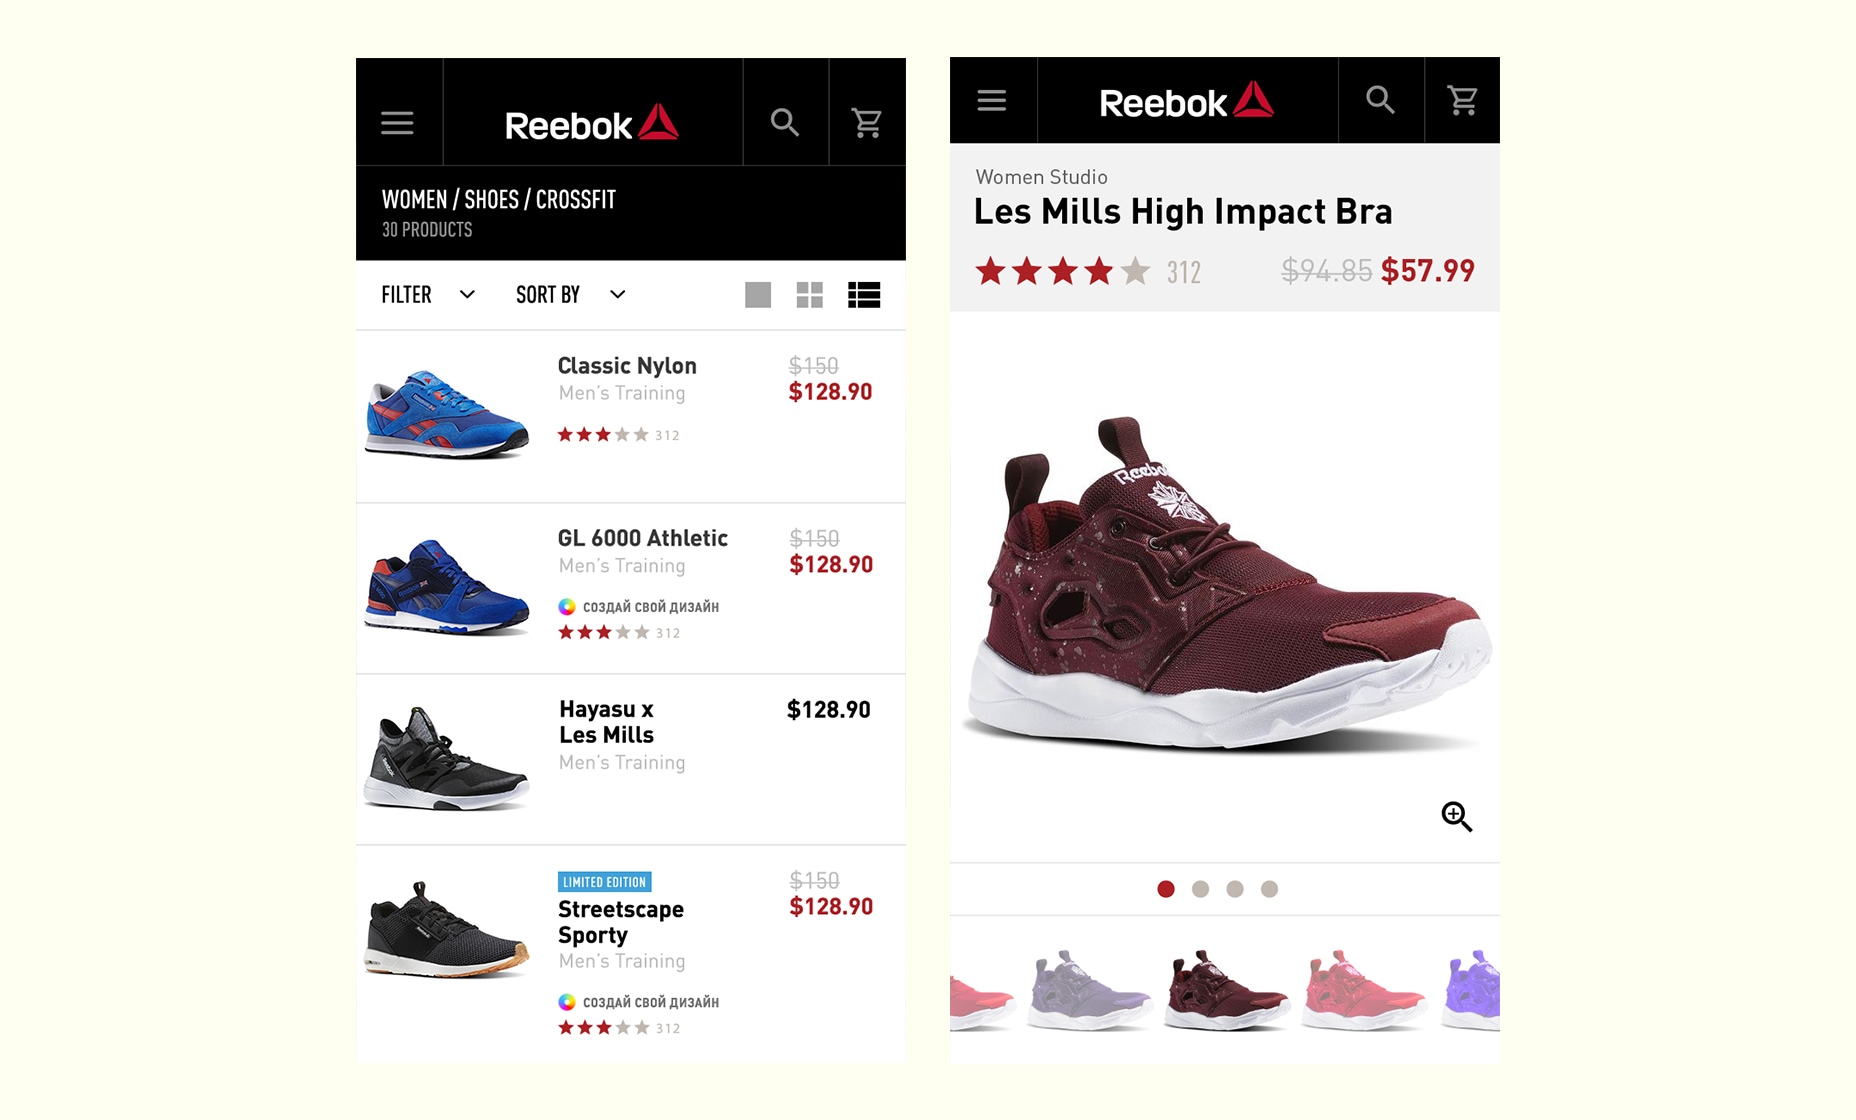Open hamburger menu on product list screen
The height and width of the screenshot is (1120, 1856).
(x=397, y=123)
